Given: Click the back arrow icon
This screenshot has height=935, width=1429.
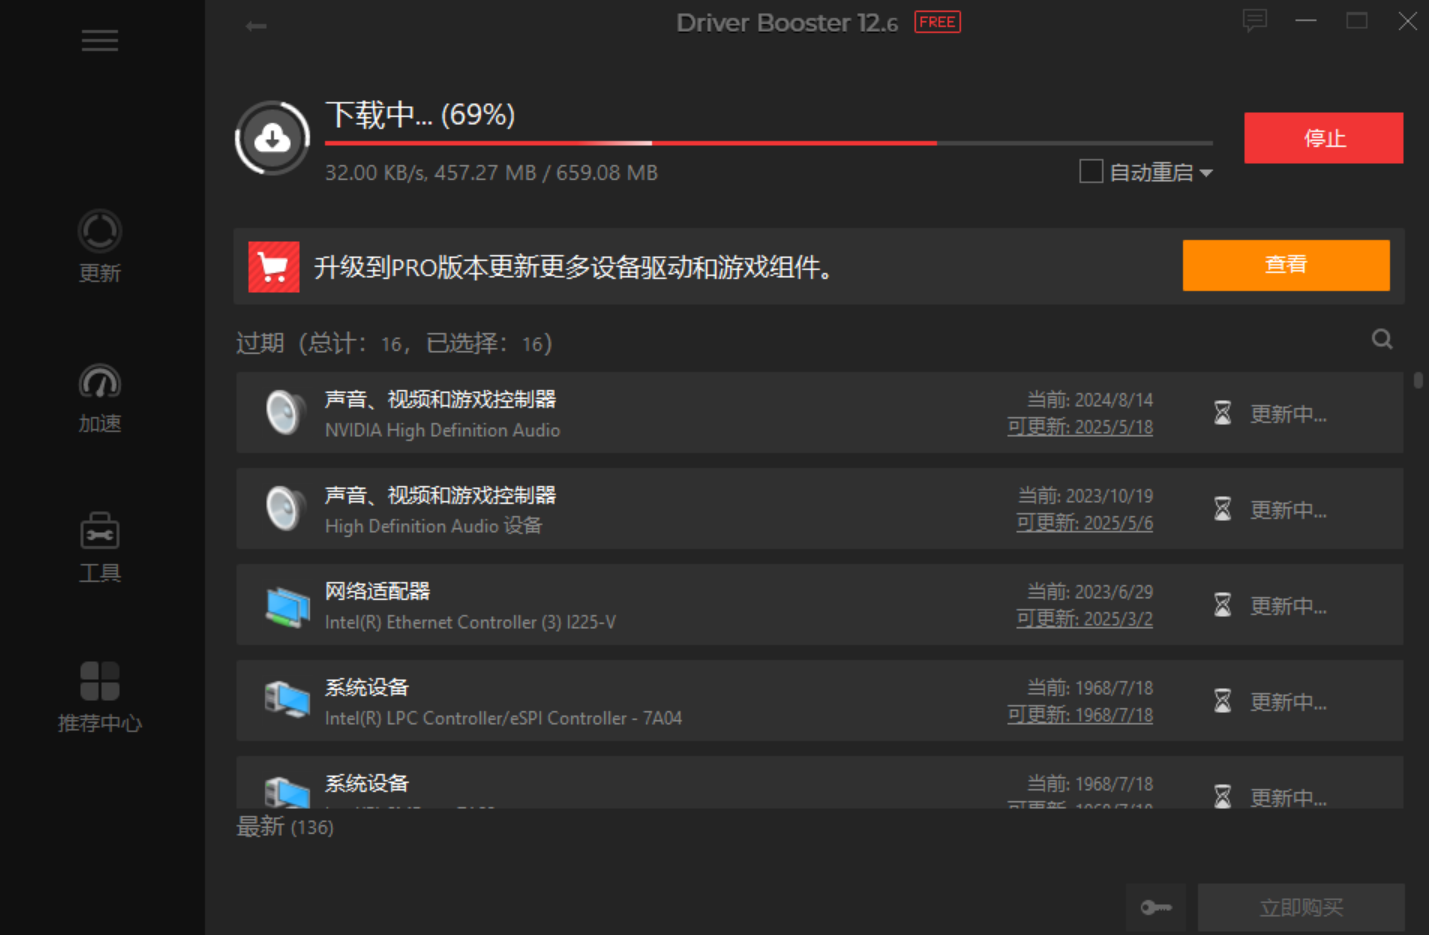Looking at the screenshot, I should click(x=256, y=26).
